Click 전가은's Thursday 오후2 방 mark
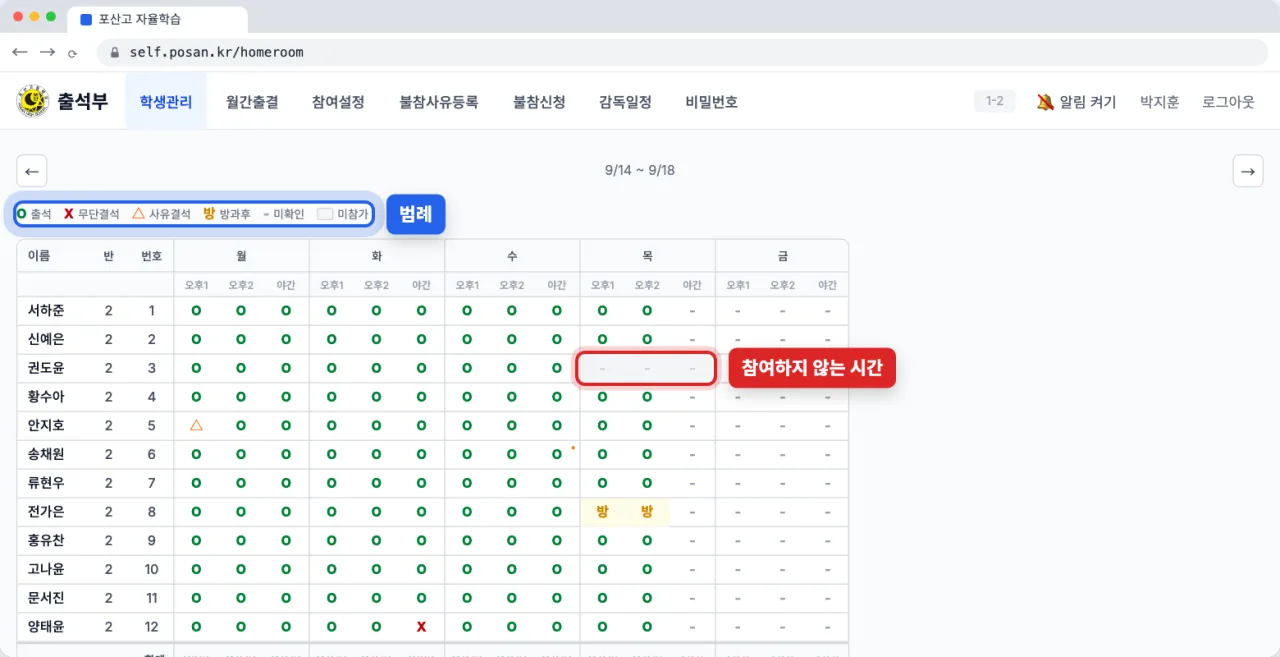Screen dimensions: 1280x657 pyautogui.click(x=647, y=512)
